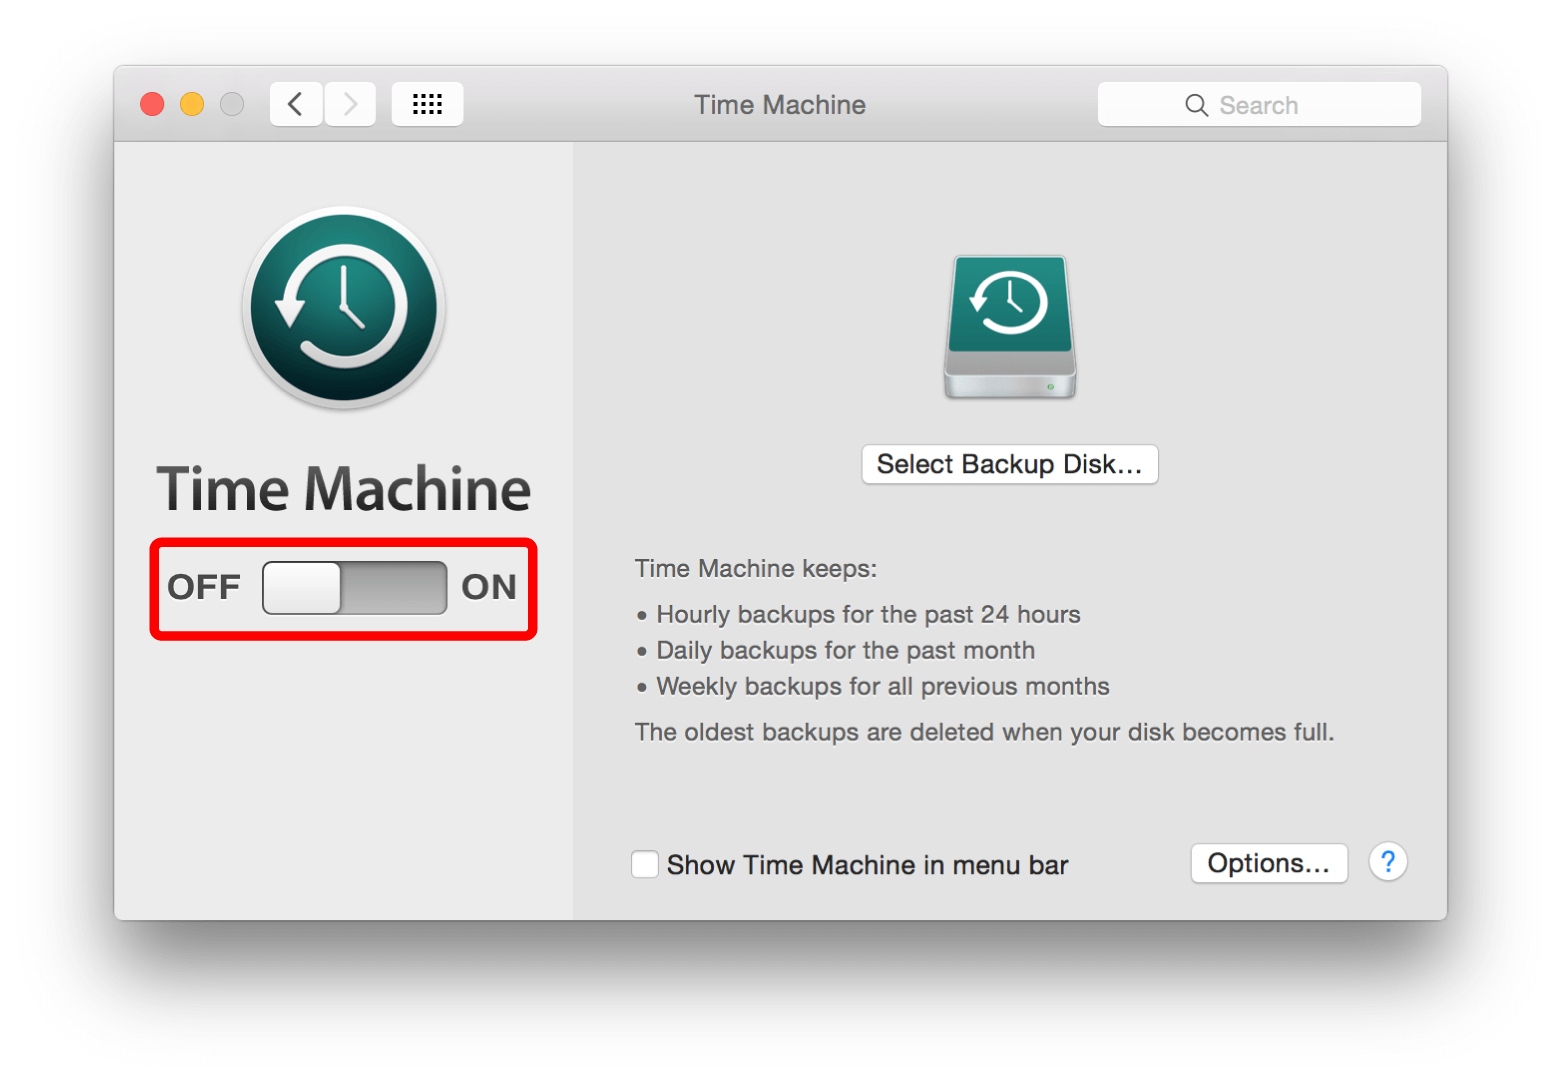Open Time Machine help via question mark
This screenshot has width=1560, height=1081.
(1388, 862)
